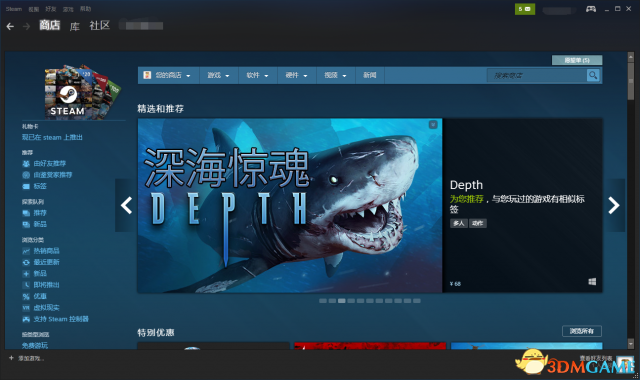The height and width of the screenshot is (380, 640).
Task: Show next featured game
Action: [x=614, y=205]
